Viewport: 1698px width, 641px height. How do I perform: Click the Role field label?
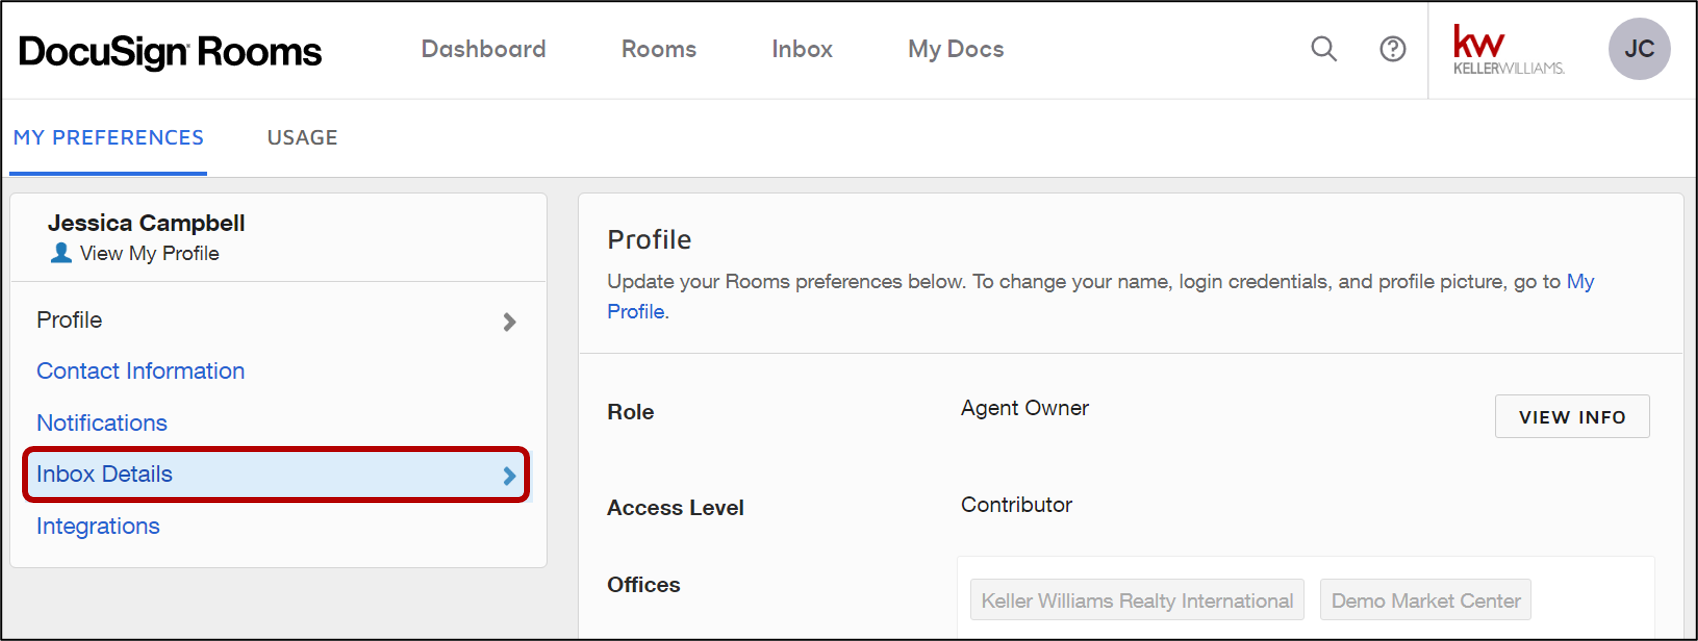pos(631,412)
